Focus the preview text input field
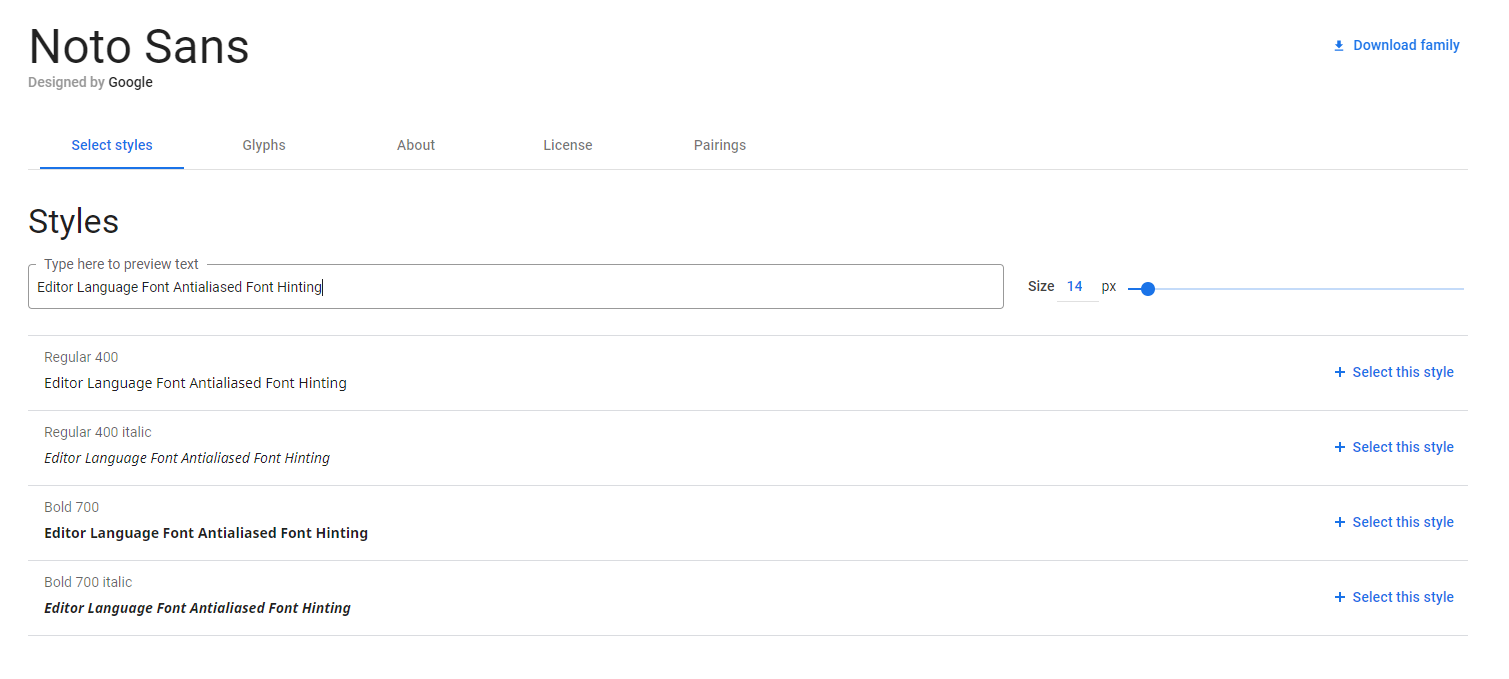The image size is (1509, 679). click(x=516, y=287)
